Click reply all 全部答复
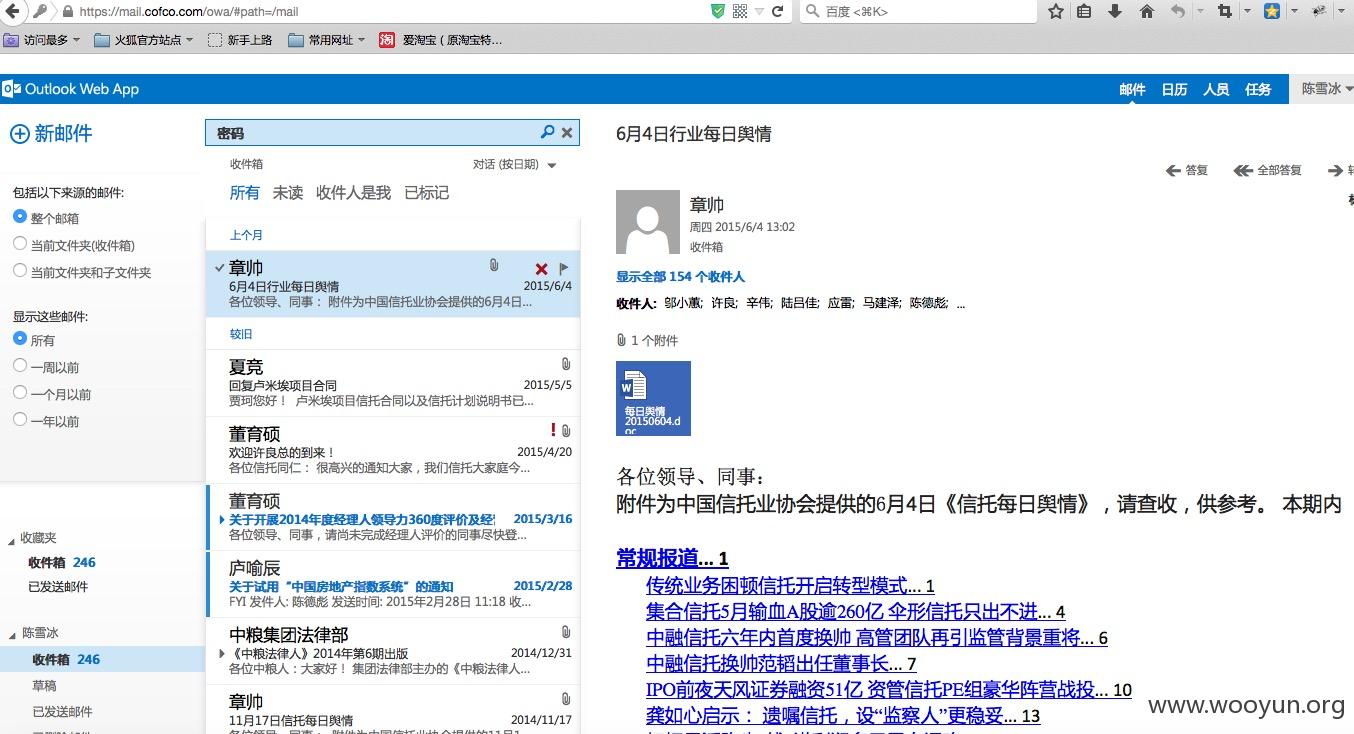Viewport: 1354px width, 734px height. [1268, 170]
